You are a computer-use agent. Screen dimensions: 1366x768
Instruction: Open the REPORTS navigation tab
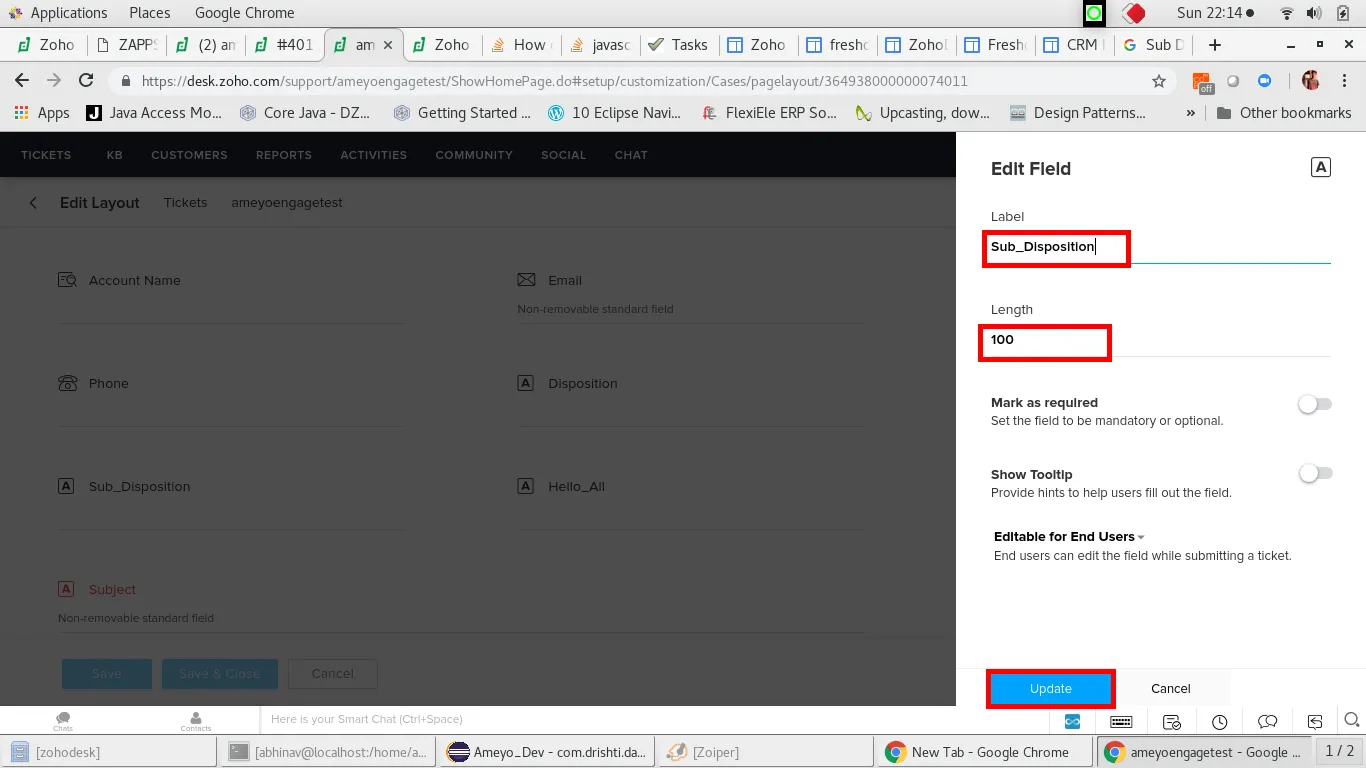[284, 155]
